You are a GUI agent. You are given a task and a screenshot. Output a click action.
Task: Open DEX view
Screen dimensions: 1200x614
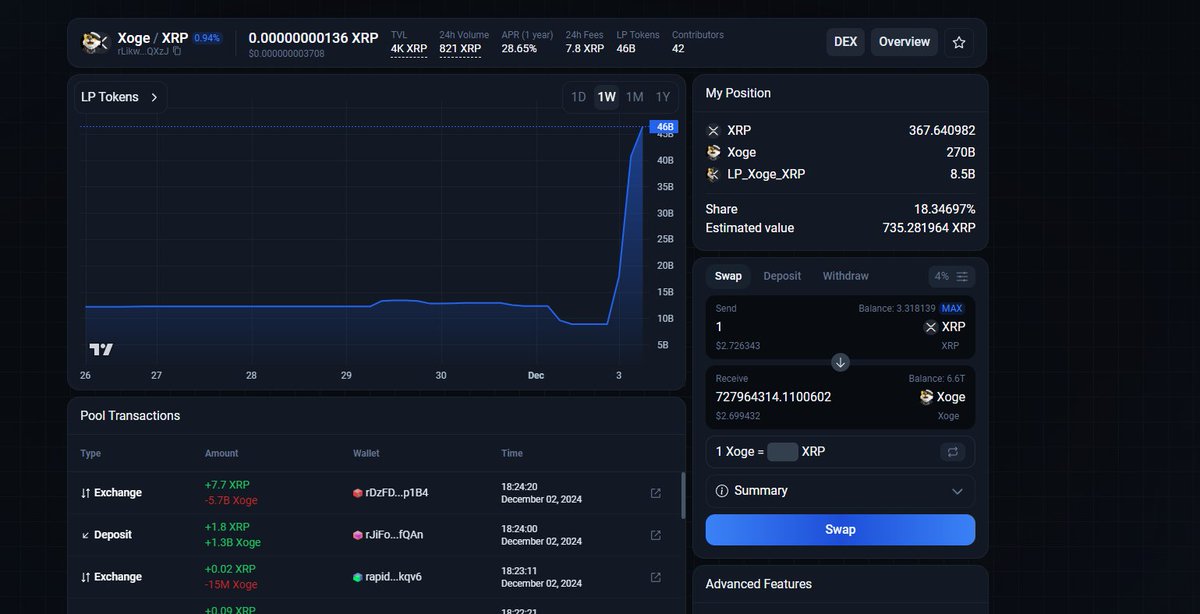click(x=846, y=42)
